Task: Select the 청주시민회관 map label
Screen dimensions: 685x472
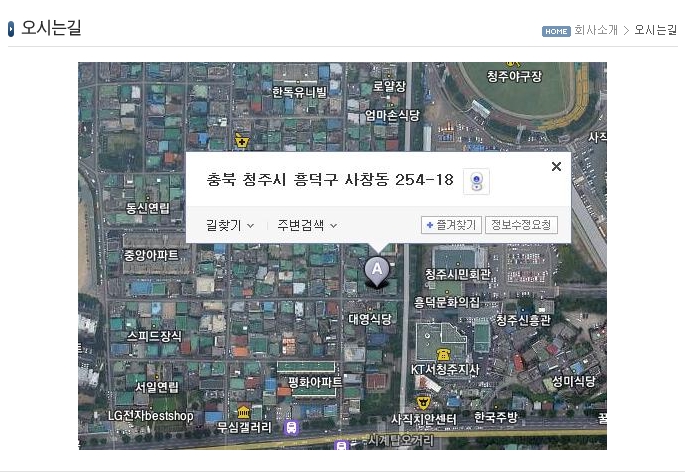Action: coord(457,274)
